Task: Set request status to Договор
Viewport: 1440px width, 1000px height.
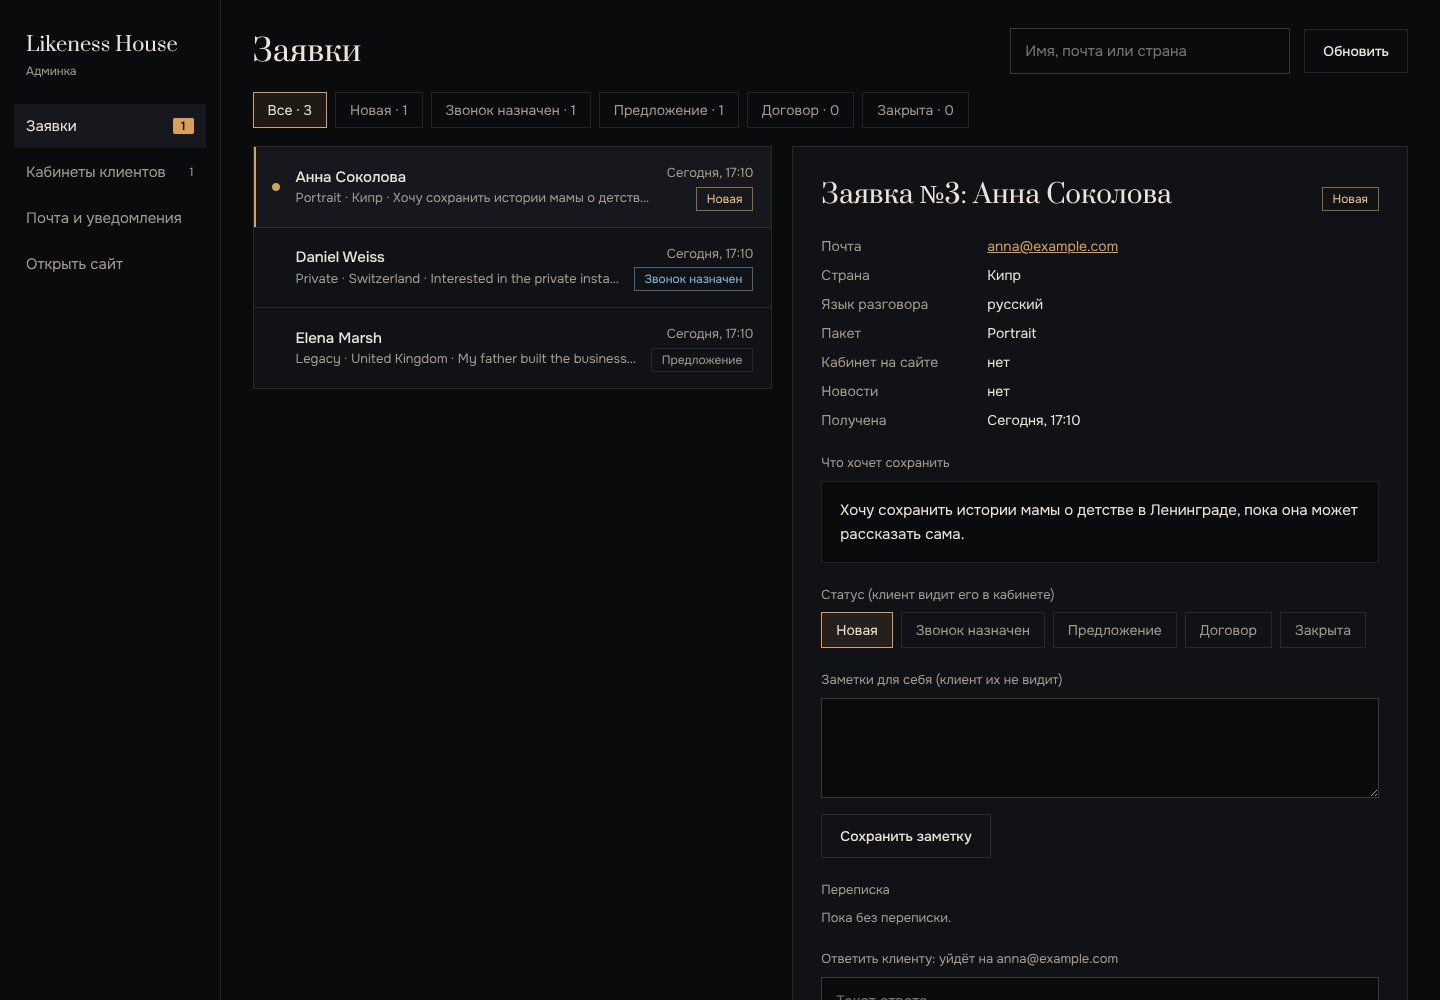Action: (1228, 630)
